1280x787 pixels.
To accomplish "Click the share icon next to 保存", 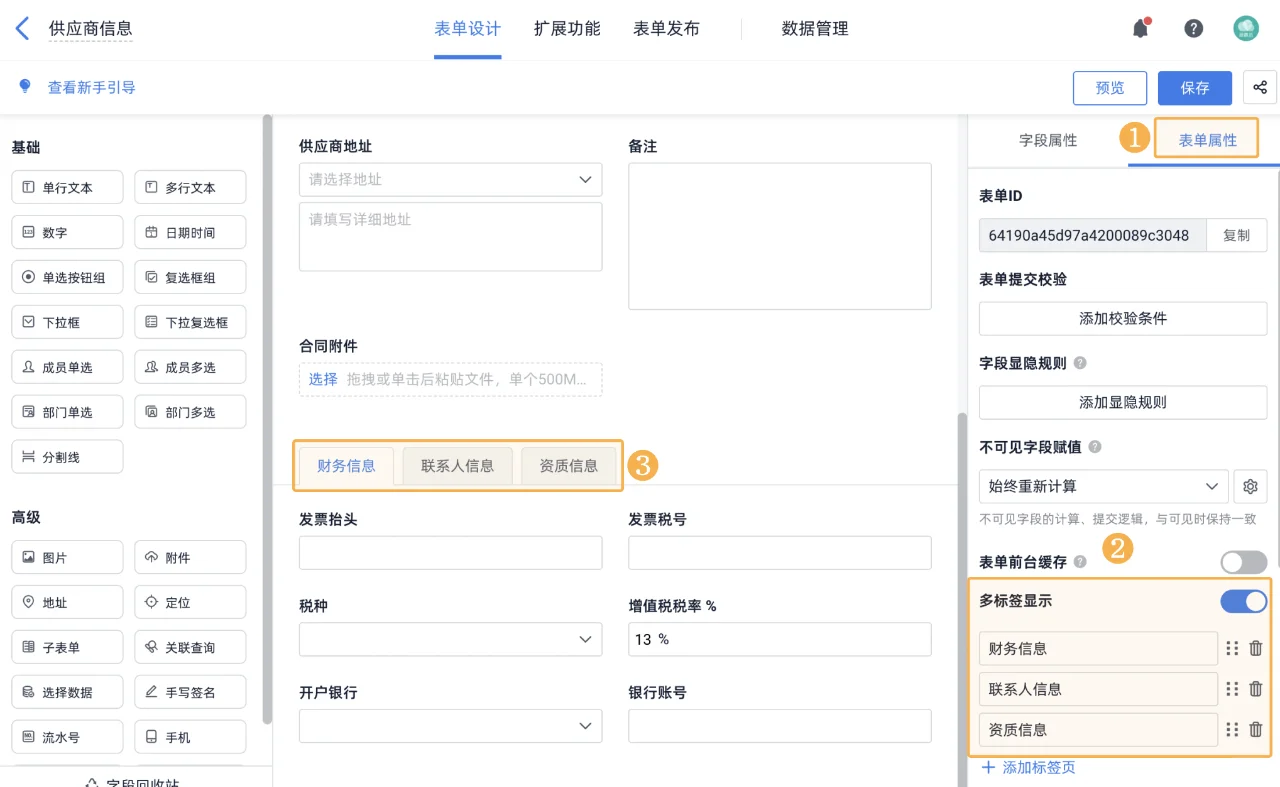I will 1260,88.
